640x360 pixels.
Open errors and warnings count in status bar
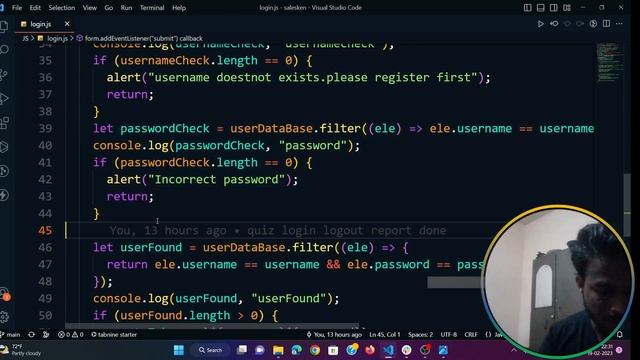coord(70,334)
